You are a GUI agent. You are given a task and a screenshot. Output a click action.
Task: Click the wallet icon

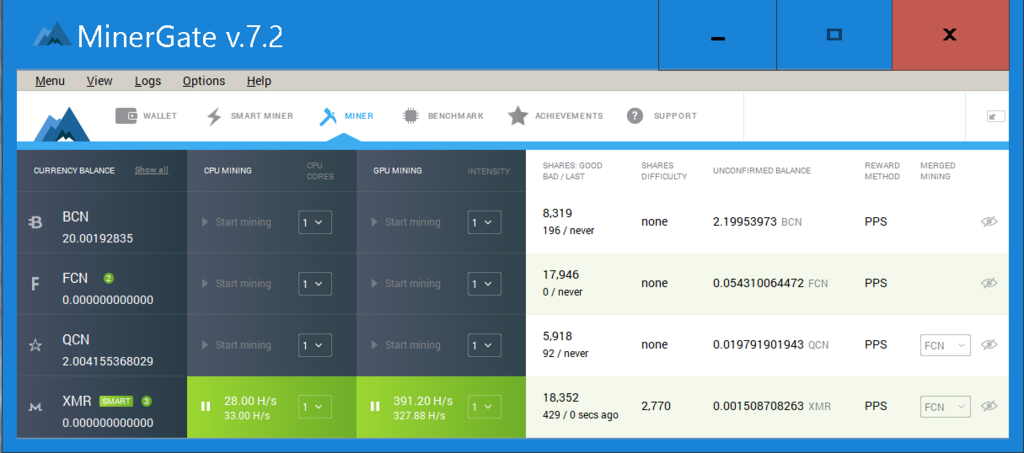click(126, 116)
